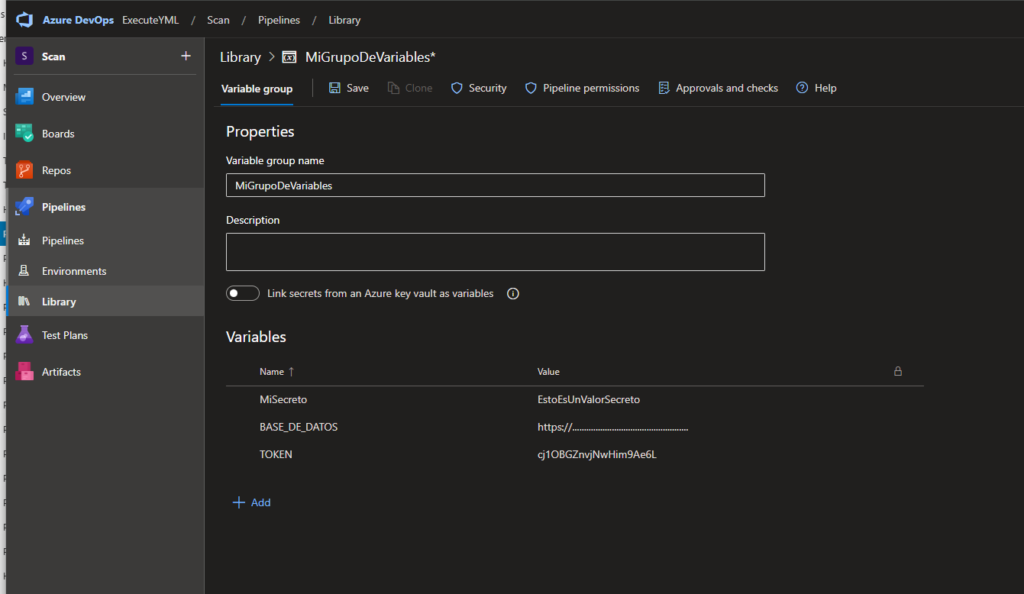Expand the Pipelines section in sidebar
This screenshot has width=1024, height=594.
pos(63,207)
